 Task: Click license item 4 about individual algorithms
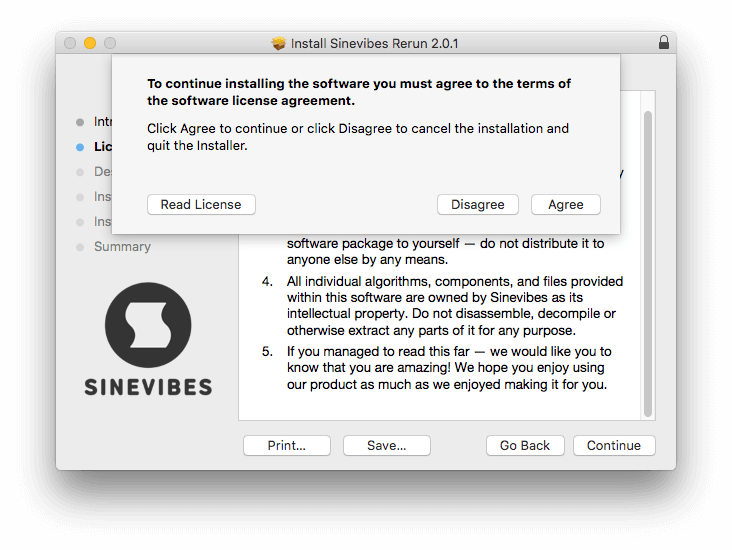click(442, 306)
